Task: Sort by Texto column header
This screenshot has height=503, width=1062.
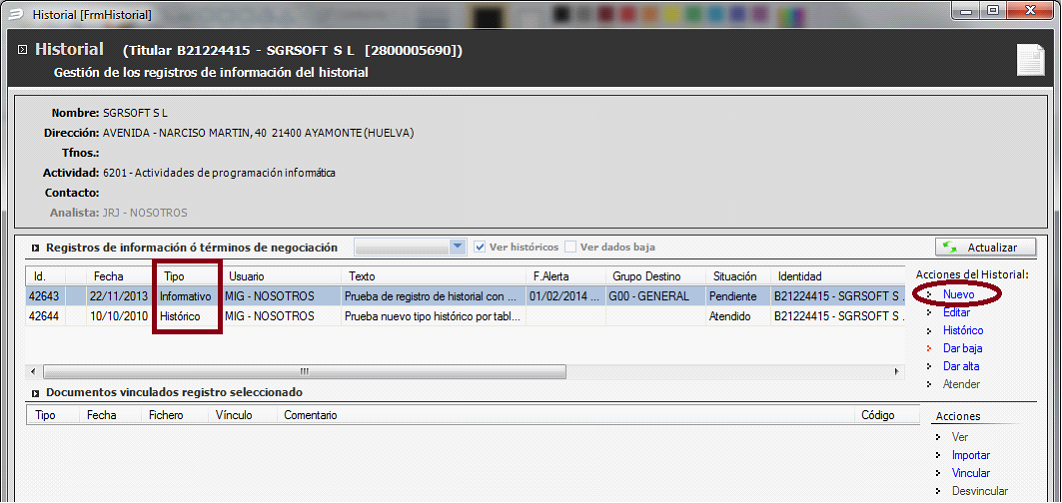Action: [433, 276]
